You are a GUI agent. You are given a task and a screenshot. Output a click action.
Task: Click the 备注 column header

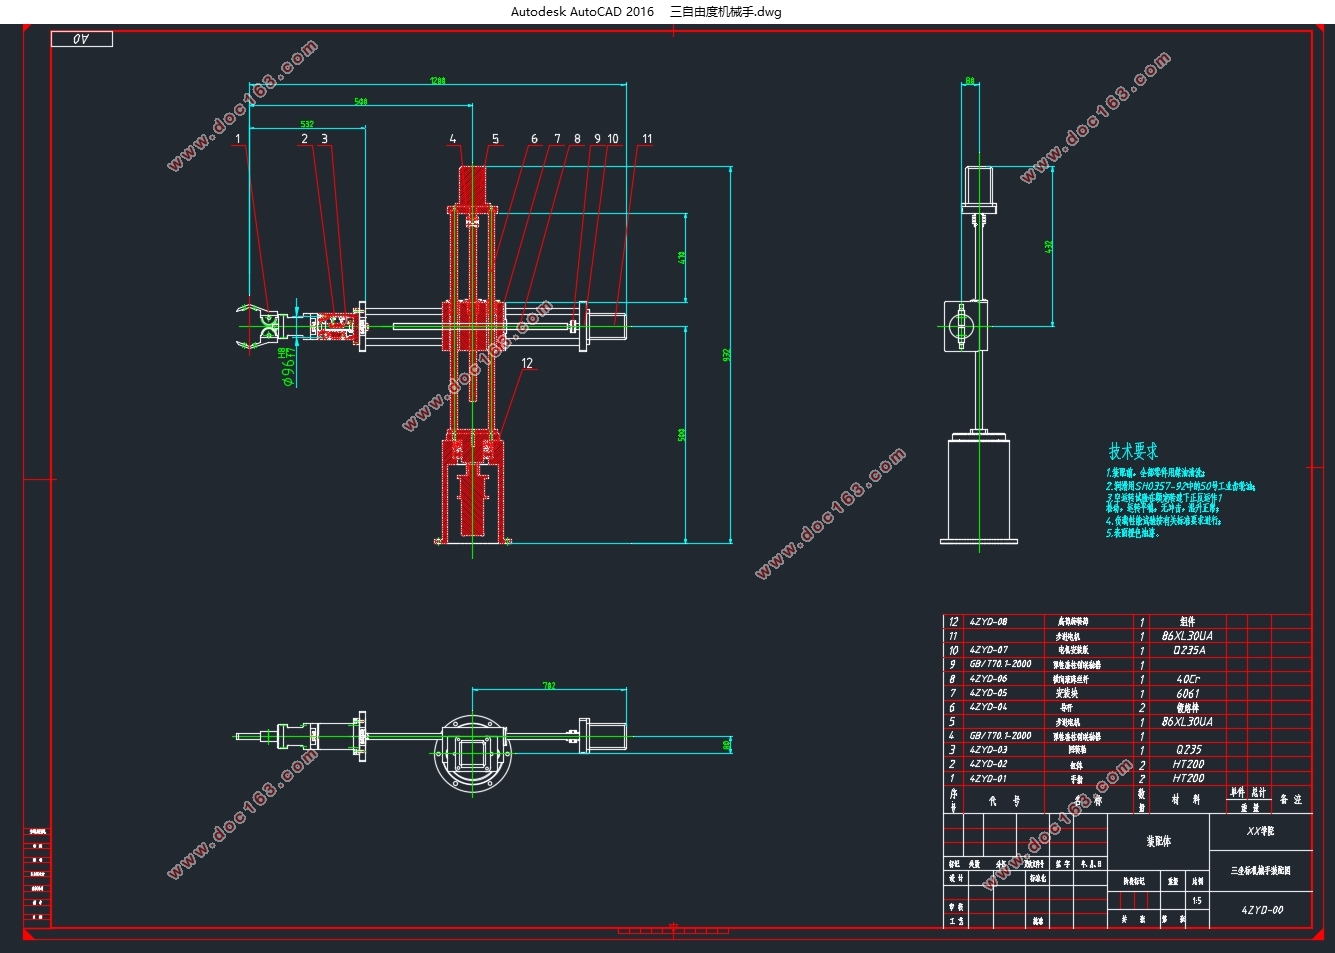(x=1291, y=799)
